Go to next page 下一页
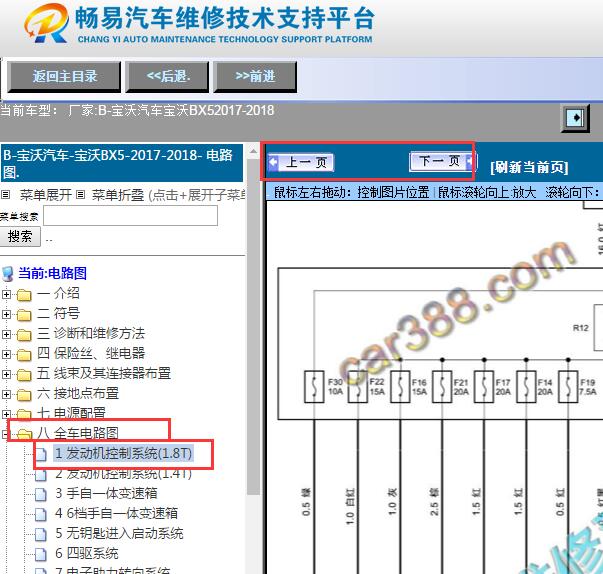Image resolution: width=603 pixels, height=574 pixels. pyautogui.click(x=442, y=161)
